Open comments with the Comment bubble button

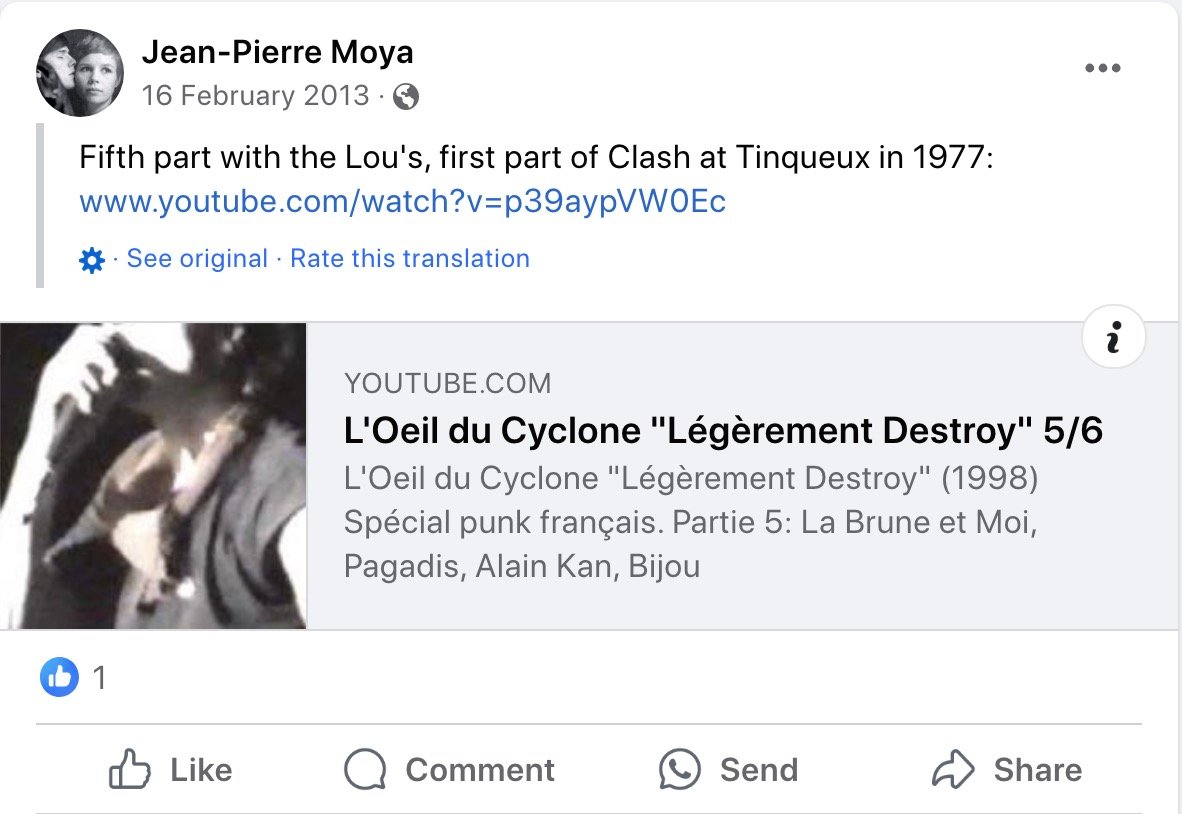pyautogui.click(x=449, y=770)
